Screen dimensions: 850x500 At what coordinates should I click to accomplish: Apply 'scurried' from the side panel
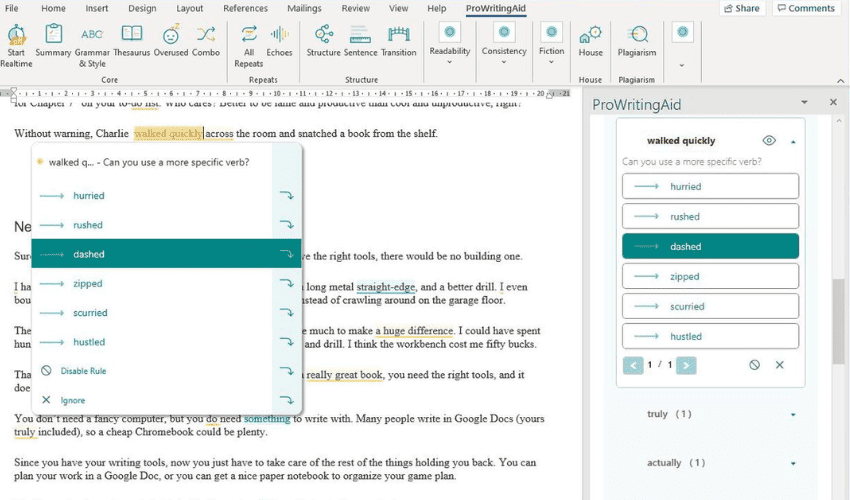[710, 306]
